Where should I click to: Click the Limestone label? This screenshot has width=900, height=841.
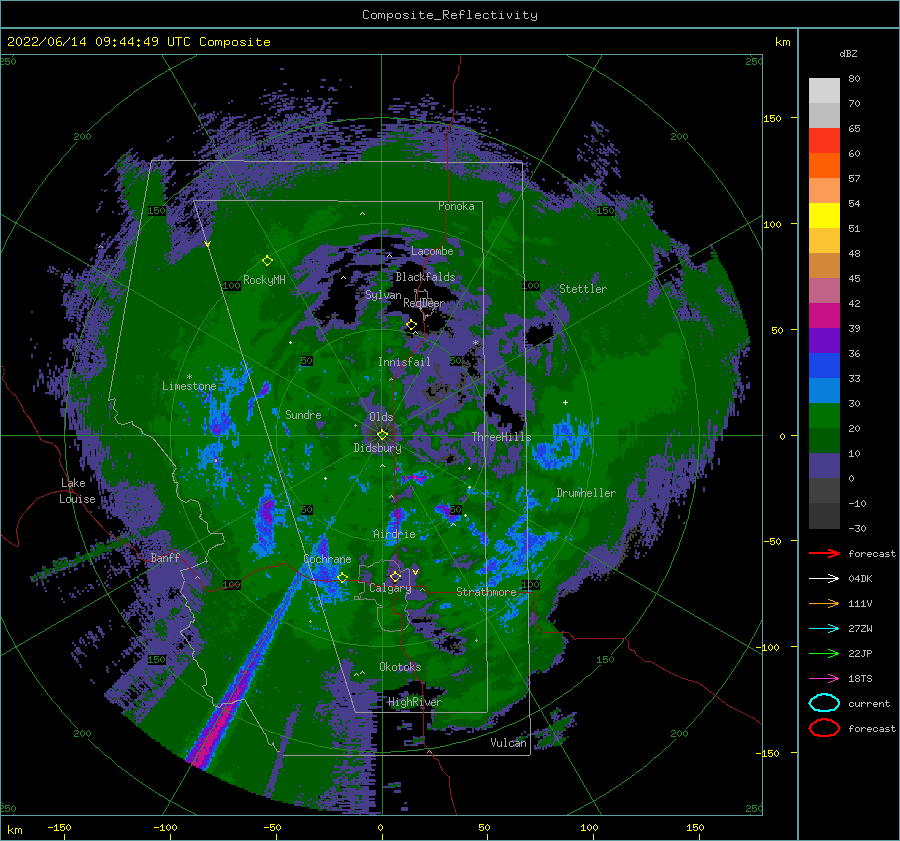[x=189, y=386]
